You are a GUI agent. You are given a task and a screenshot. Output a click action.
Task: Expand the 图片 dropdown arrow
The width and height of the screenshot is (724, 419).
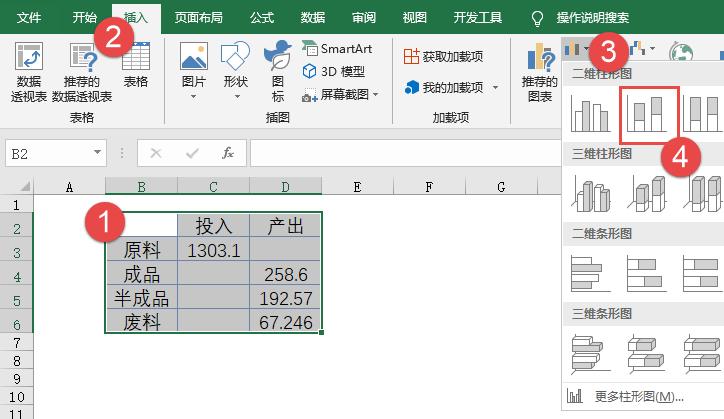[x=193, y=97]
